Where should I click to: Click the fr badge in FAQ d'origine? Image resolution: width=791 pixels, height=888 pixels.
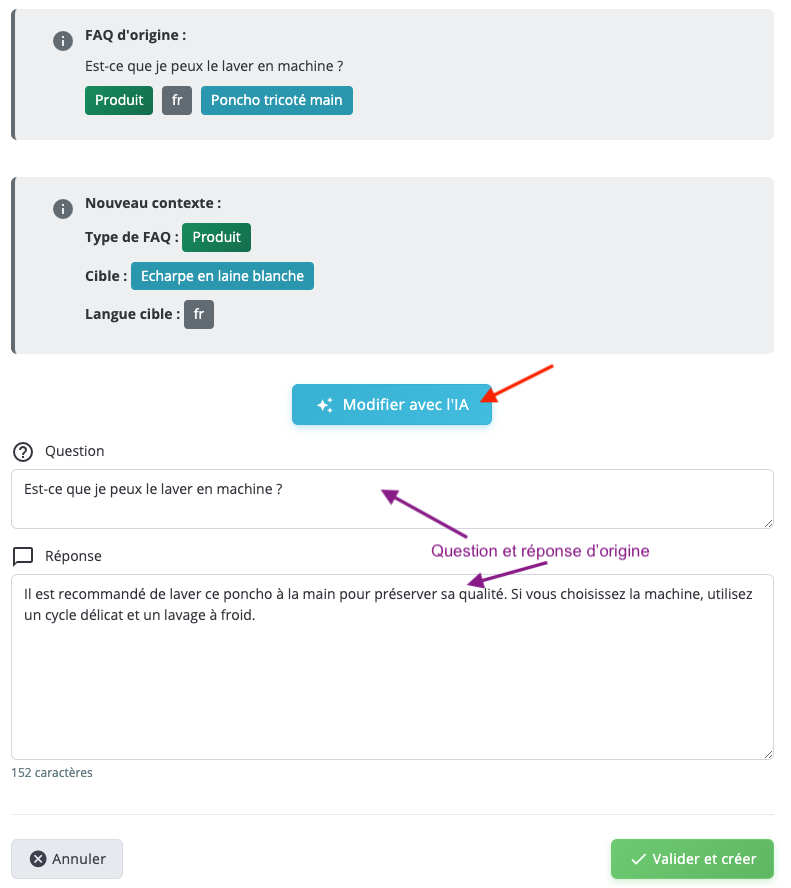(176, 100)
